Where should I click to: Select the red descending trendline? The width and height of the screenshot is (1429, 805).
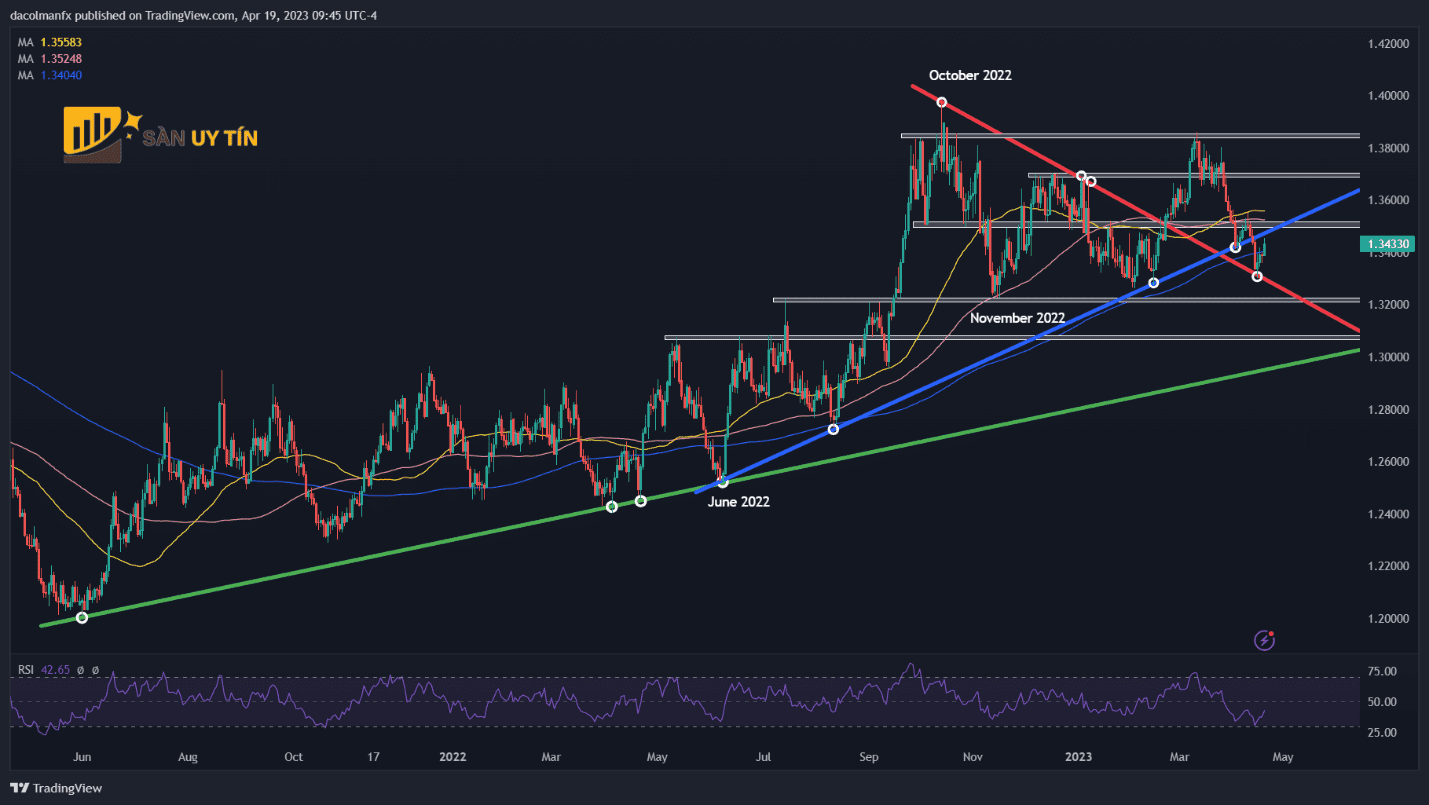(x=1136, y=209)
